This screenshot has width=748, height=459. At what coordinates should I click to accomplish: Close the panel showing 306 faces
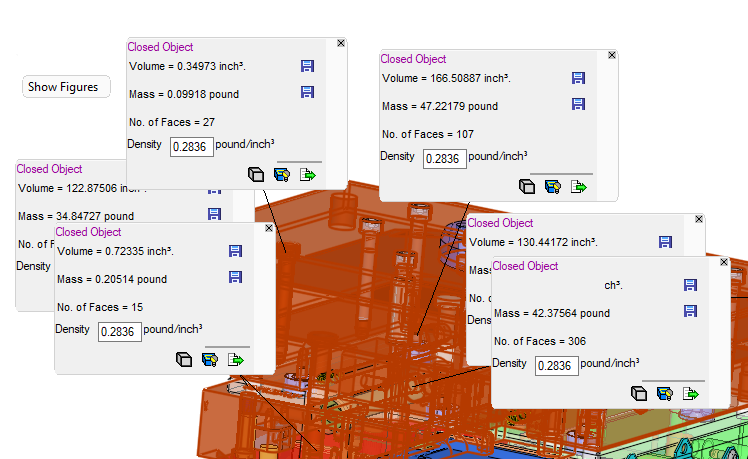(x=723, y=261)
